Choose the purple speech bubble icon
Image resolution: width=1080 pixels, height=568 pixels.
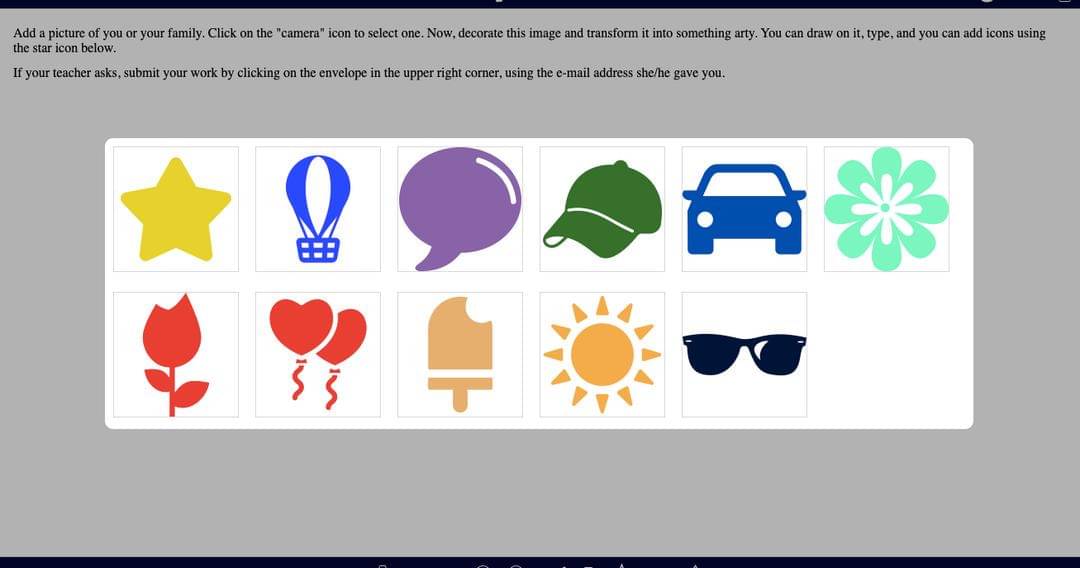(460, 209)
